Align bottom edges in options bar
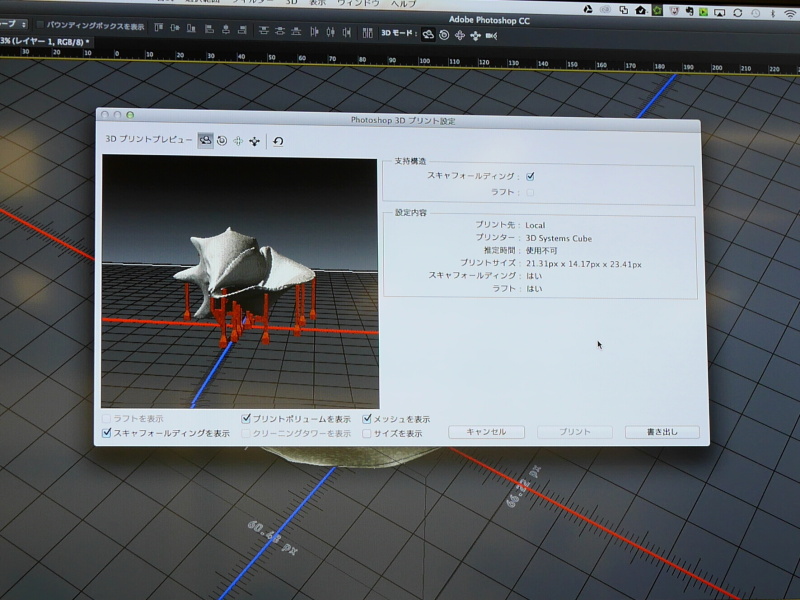Image resolution: width=800 pixels, height=600 pixels. point(191,29)
